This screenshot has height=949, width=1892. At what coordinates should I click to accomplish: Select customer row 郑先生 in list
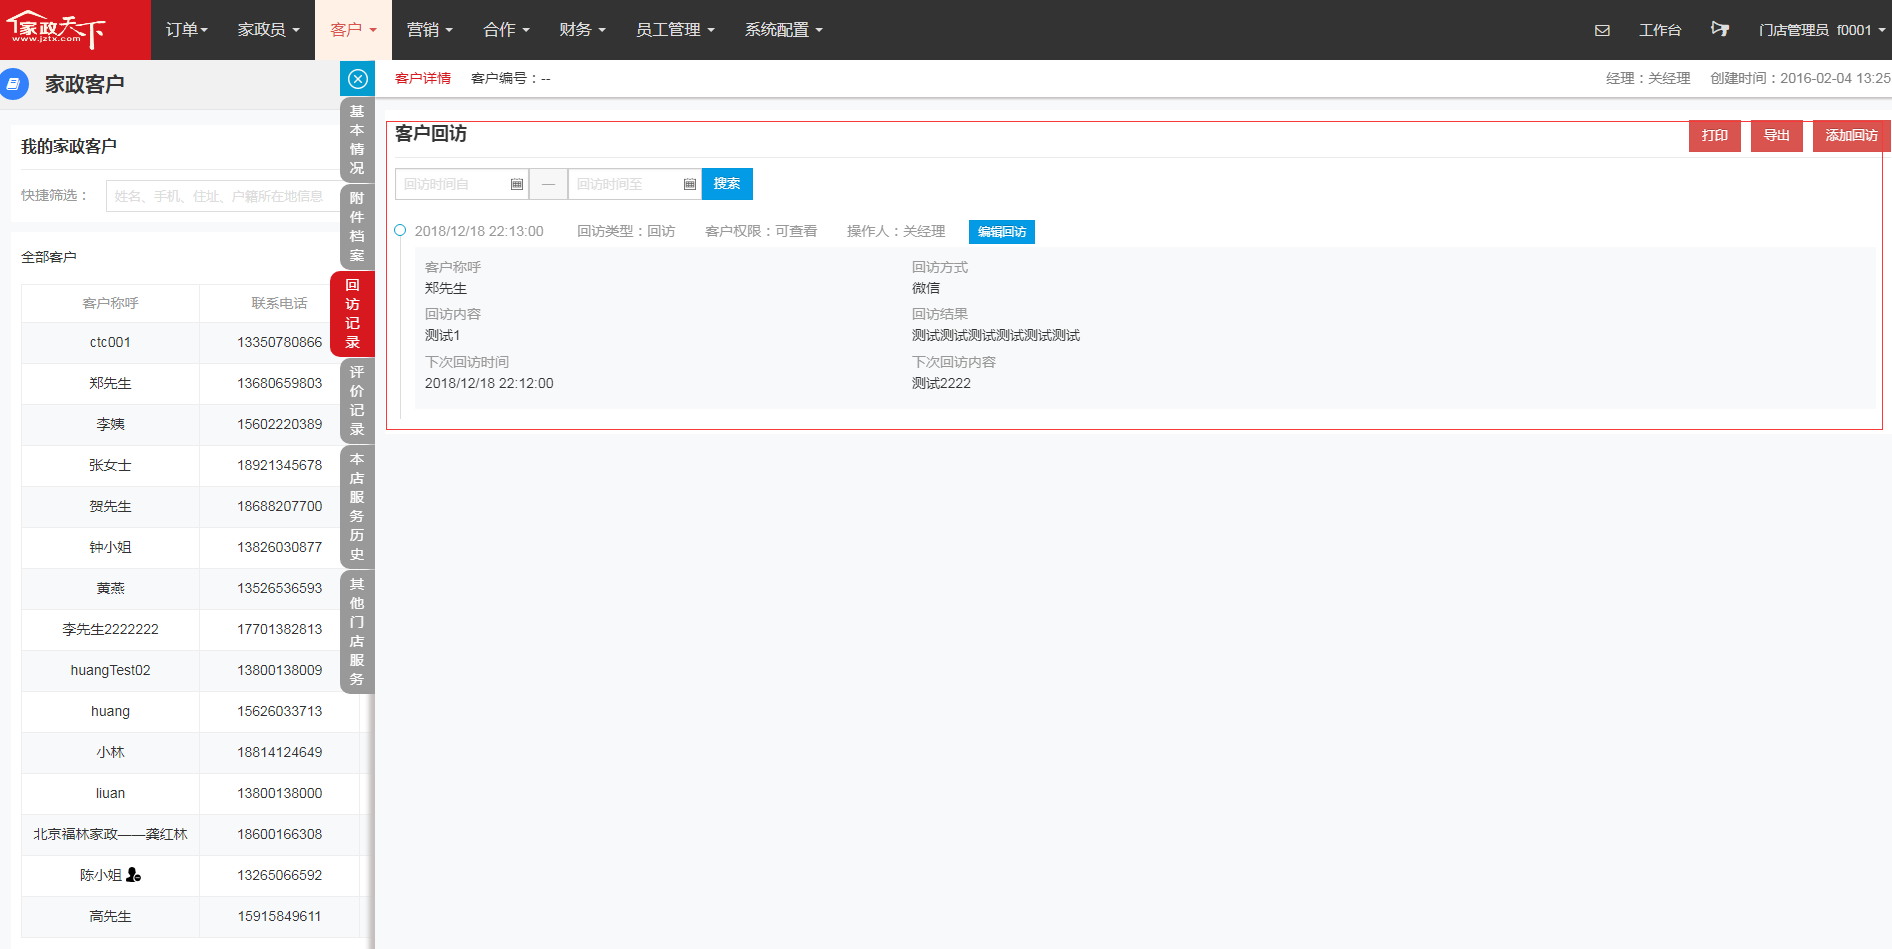point(190,383)
